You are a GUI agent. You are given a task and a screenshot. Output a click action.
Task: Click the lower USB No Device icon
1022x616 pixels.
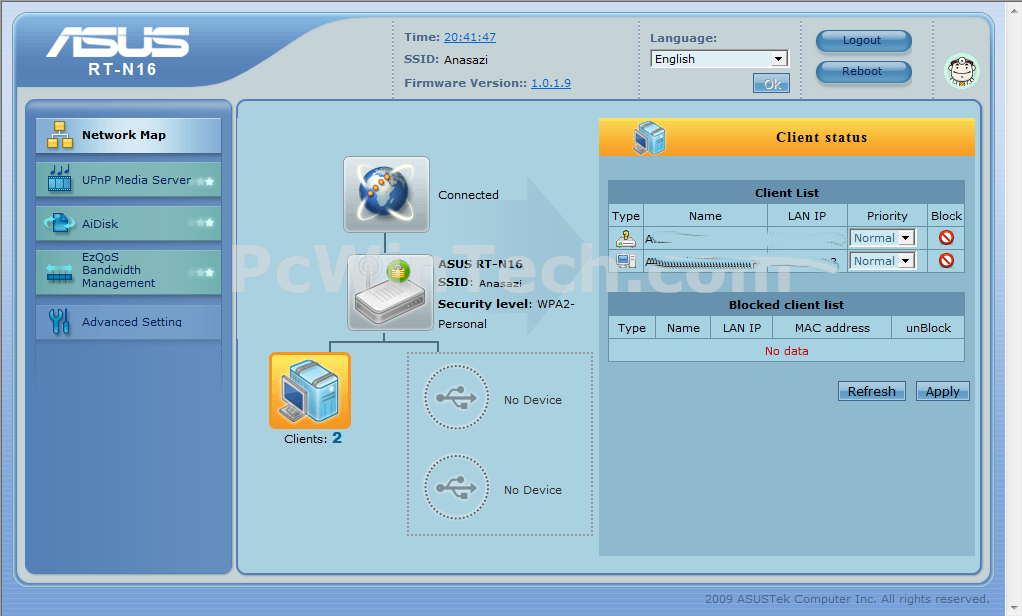click(x=456, y=487)
